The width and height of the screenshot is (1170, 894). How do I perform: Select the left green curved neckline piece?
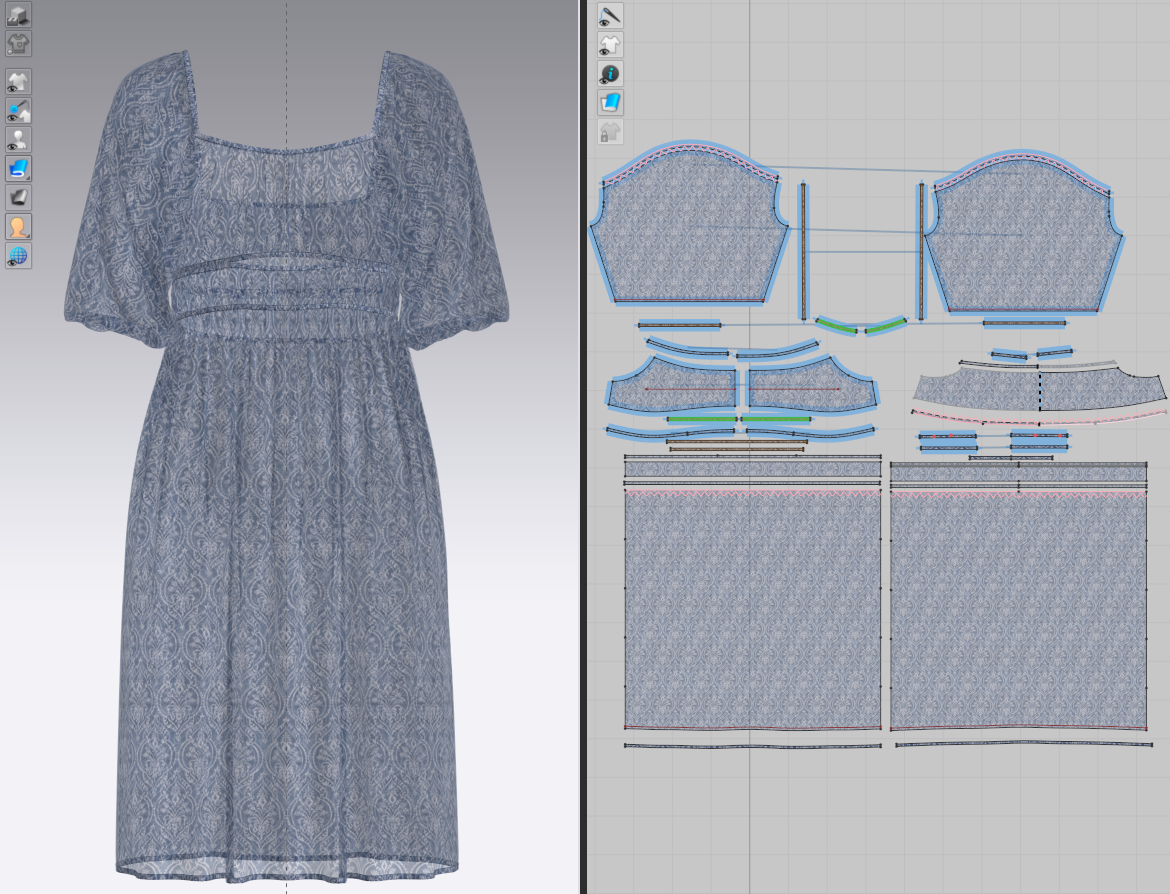pyautogui.click(x=836, y=326)
